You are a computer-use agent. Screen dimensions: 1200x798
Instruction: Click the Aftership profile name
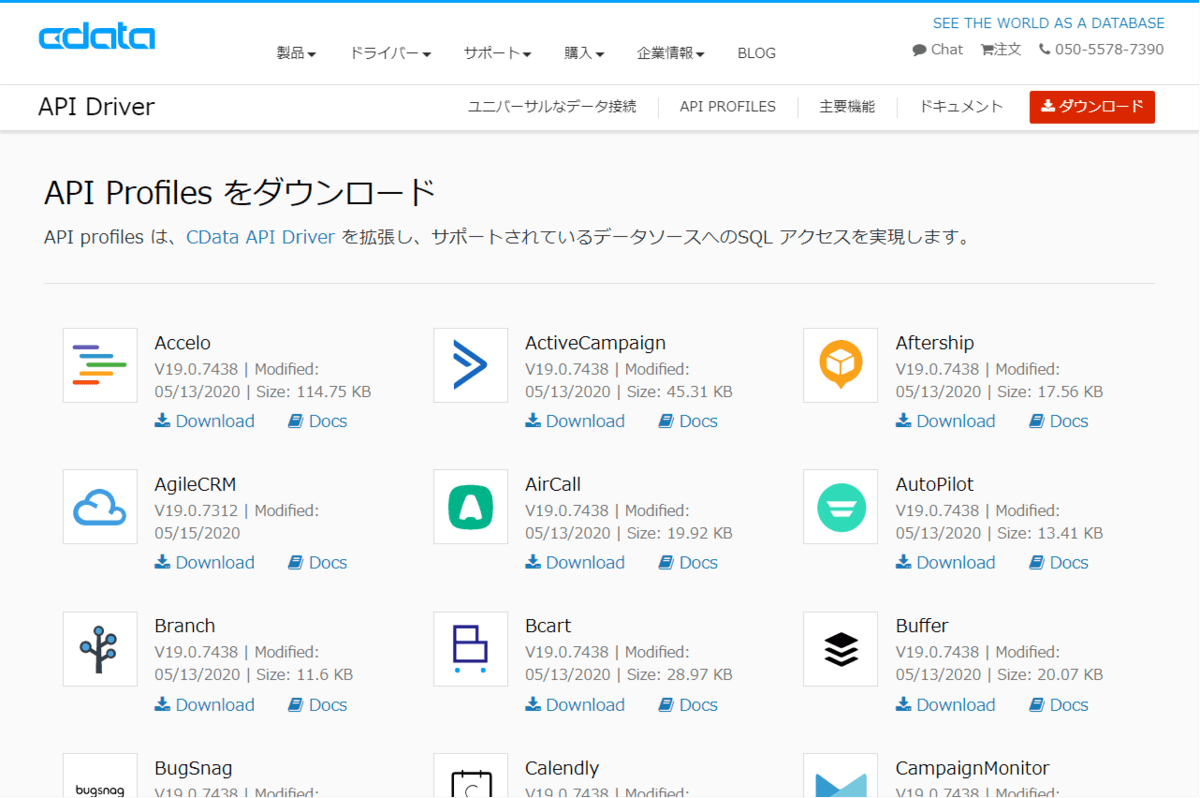pos(935,343)
